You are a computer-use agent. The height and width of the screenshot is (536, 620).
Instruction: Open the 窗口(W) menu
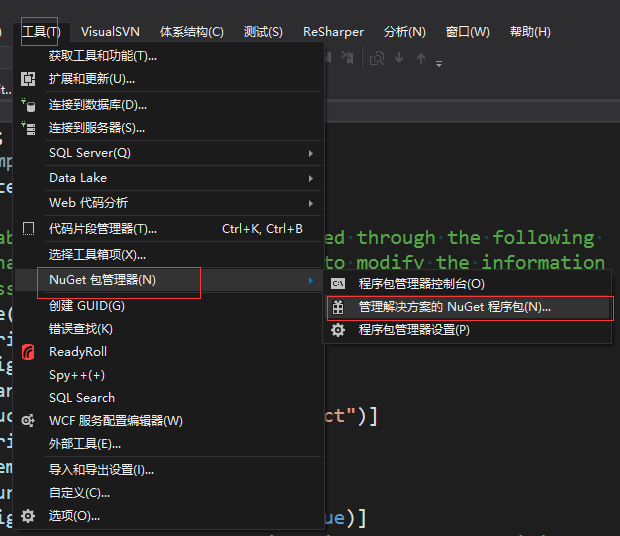tap(467, 32)
